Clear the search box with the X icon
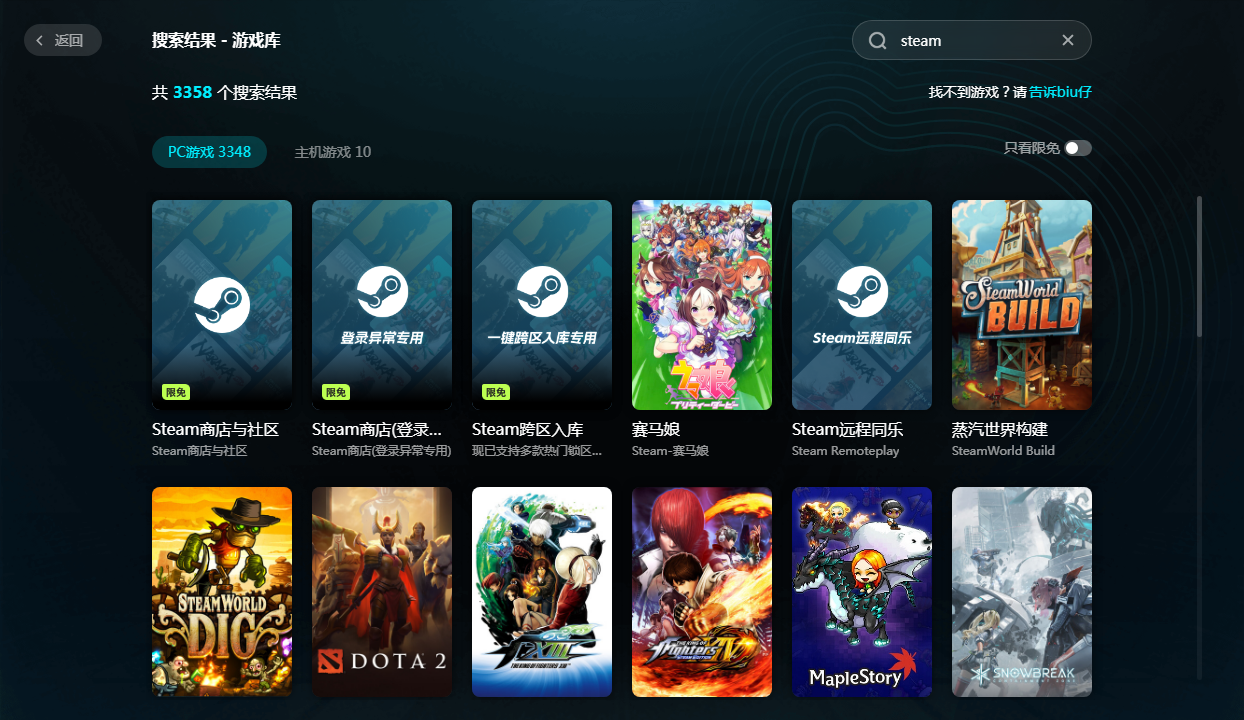Image resolution: width=1244 pixels, height=720 pixels. pyautogui.click(x=1068, y=40)
